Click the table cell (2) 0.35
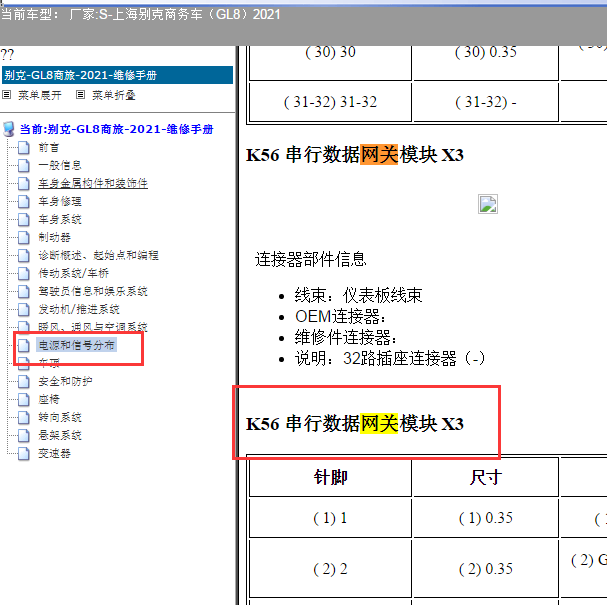The height and width of the screenshot is (605, 607). click(486, 569)
